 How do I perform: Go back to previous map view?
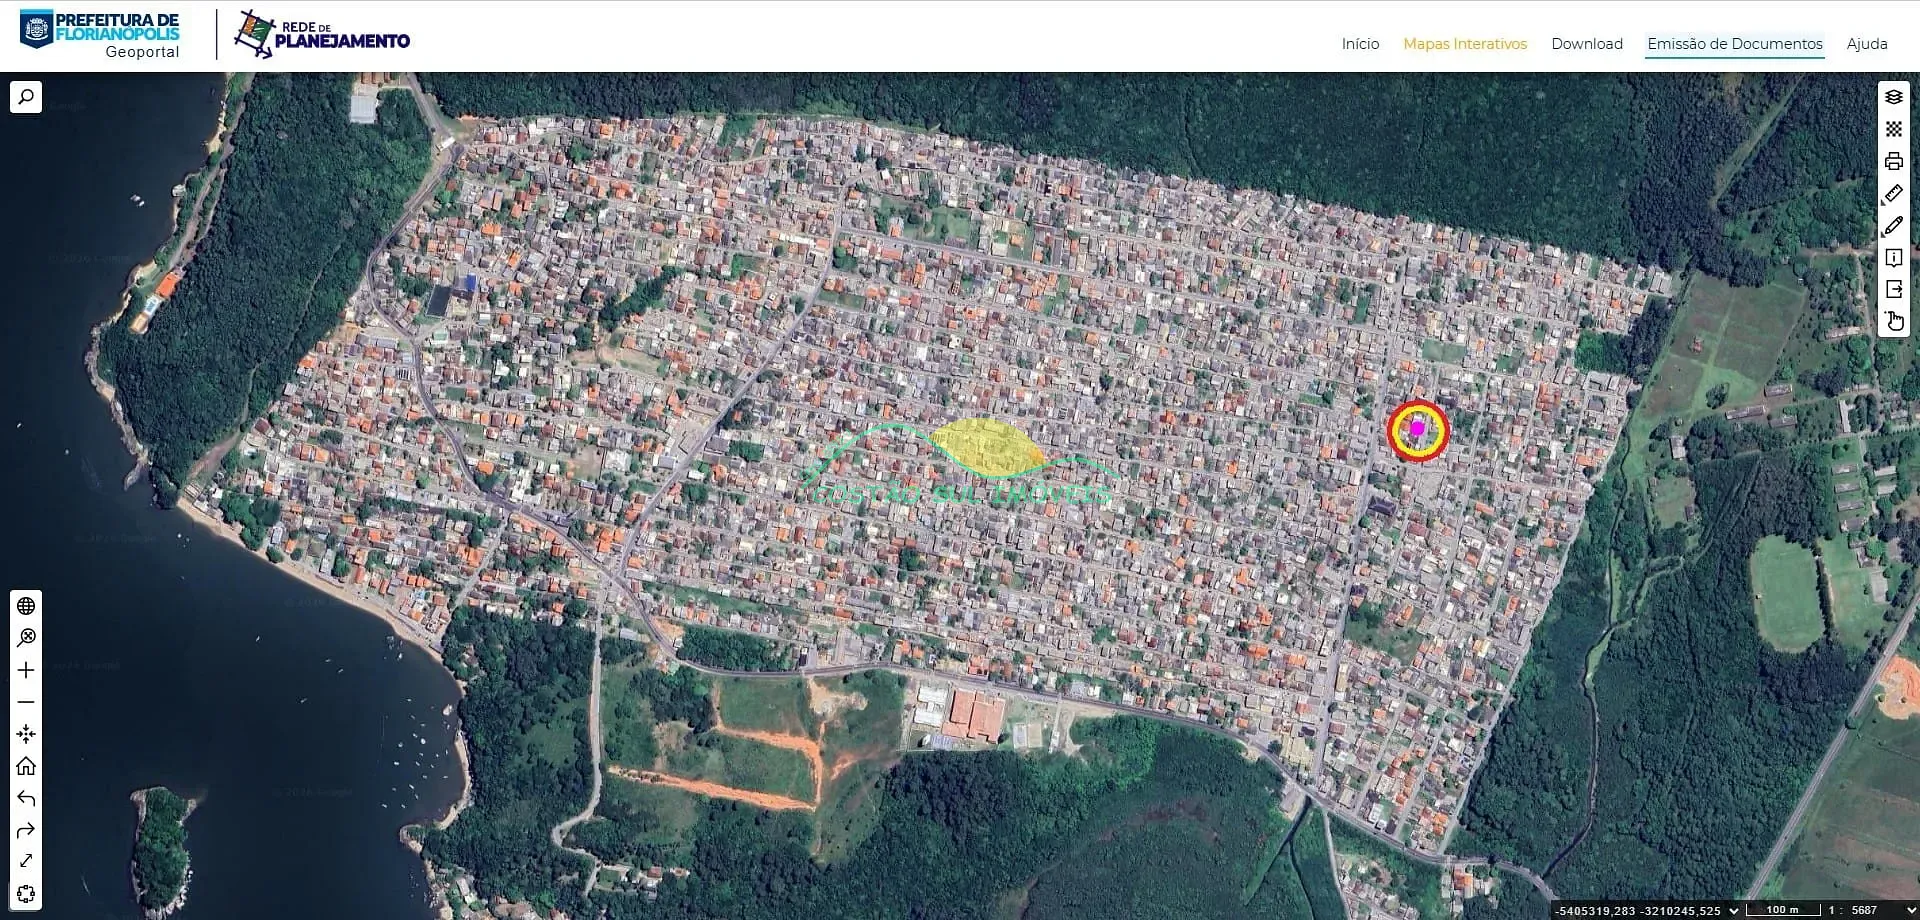(26, 798)
